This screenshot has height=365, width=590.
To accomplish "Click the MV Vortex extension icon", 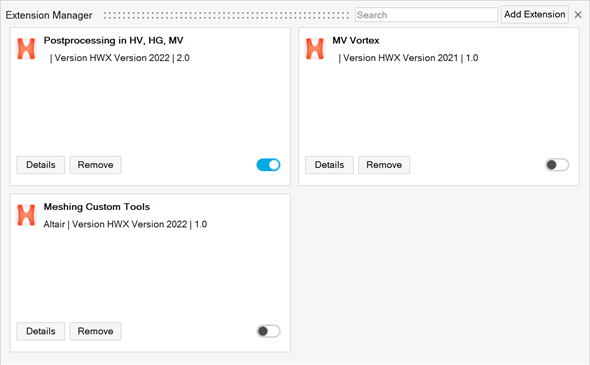I will tap(315, 49).
